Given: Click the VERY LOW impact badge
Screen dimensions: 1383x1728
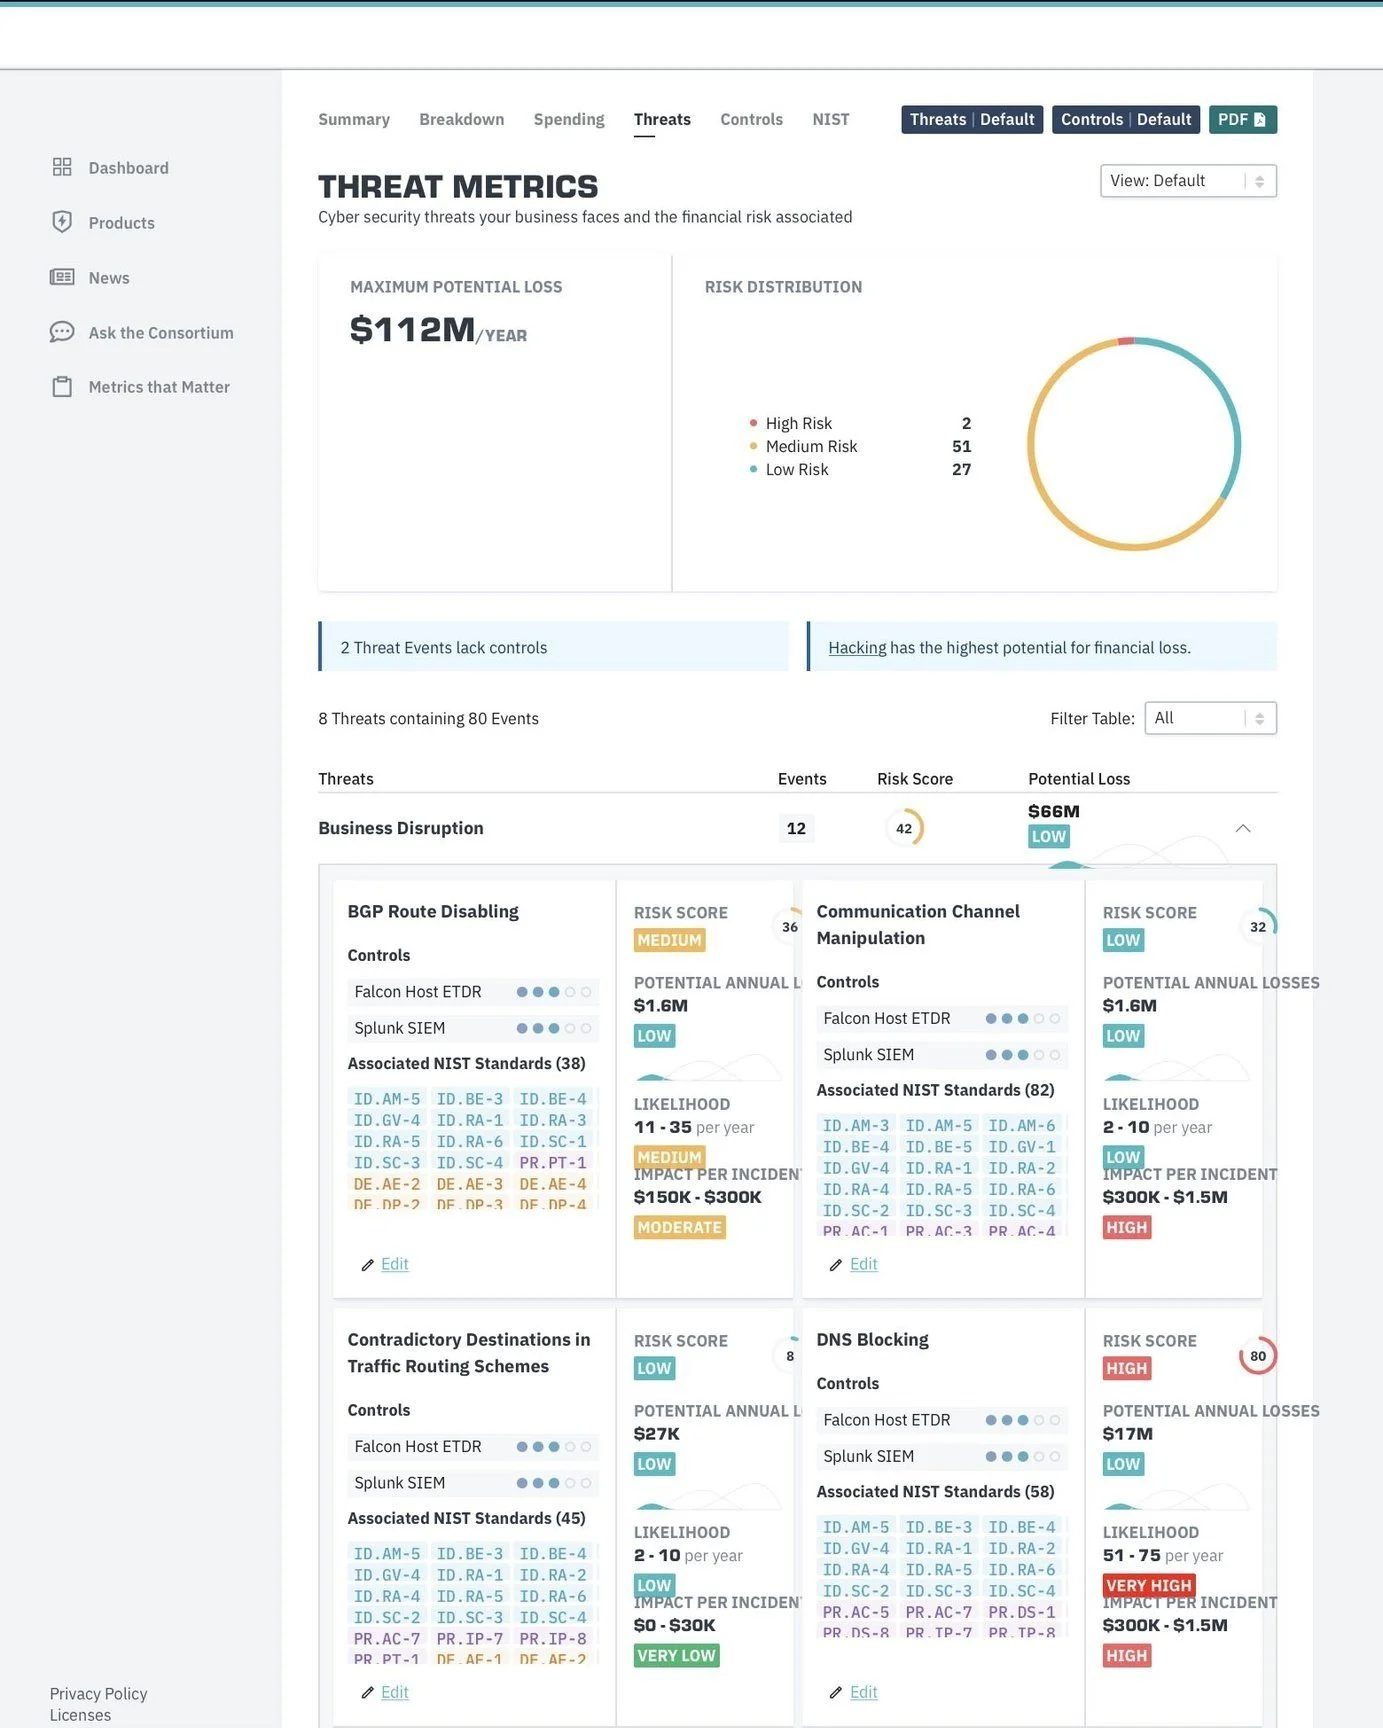Looking at the screenshot, I should [x=676, y=1655].
